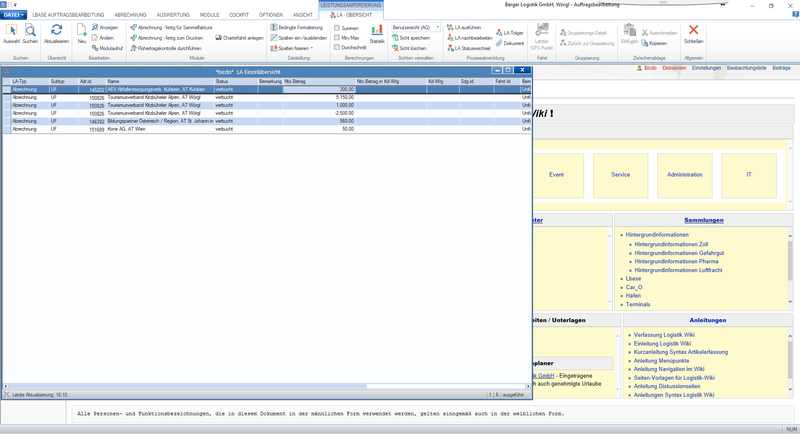Copy selection with Kopieren icon
This screenshot has width=800, height=434.
[645, 43]
